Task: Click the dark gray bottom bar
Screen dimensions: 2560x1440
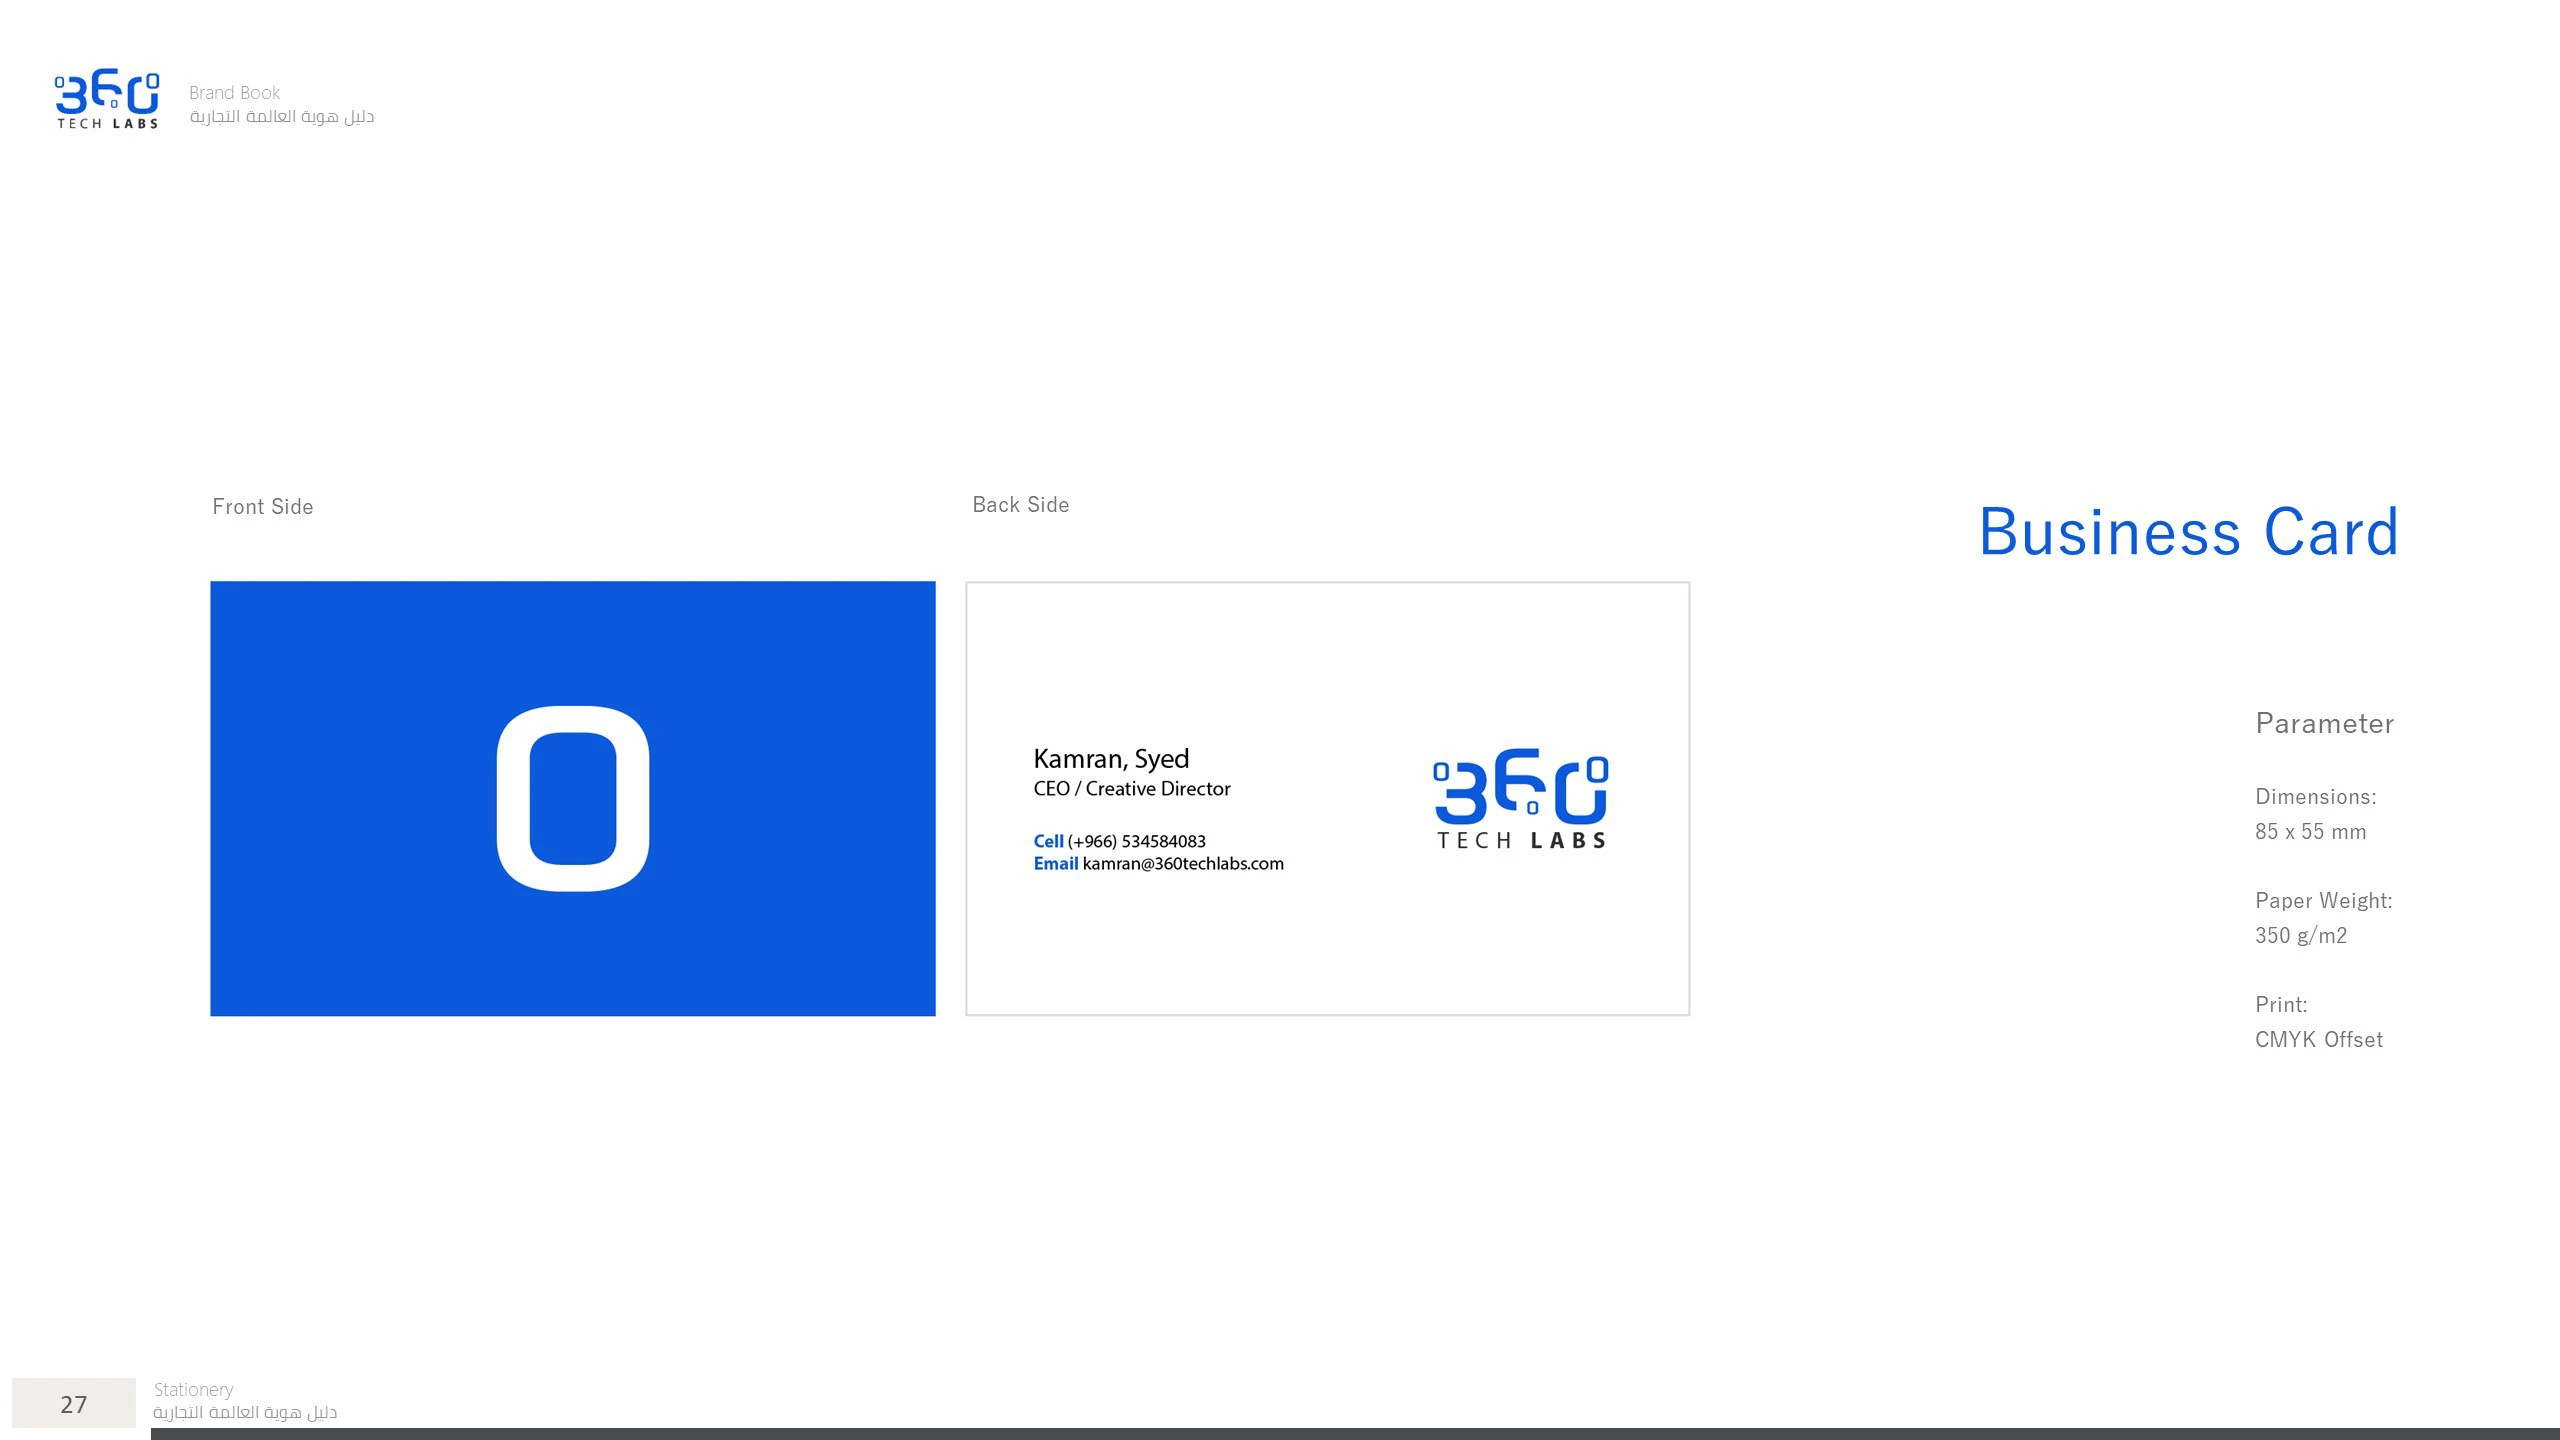Action: tap(1355, 1434)
